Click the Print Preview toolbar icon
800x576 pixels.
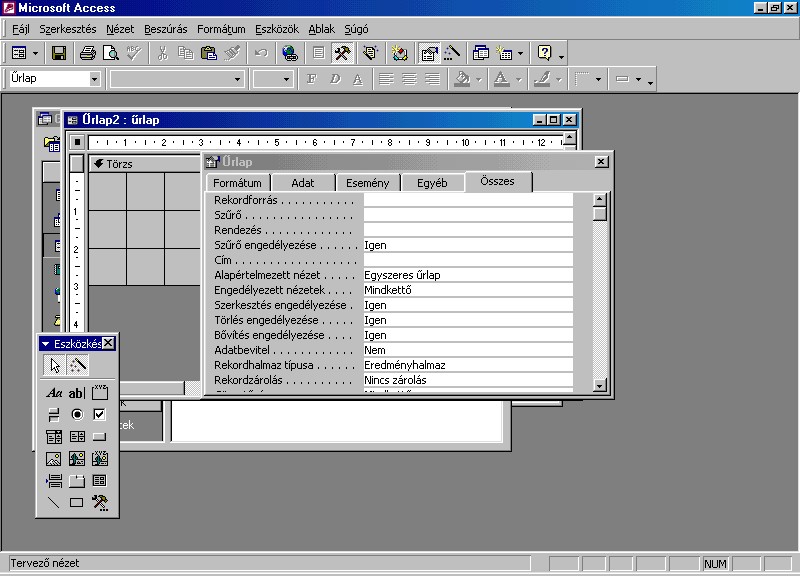[x=111, y=53]
